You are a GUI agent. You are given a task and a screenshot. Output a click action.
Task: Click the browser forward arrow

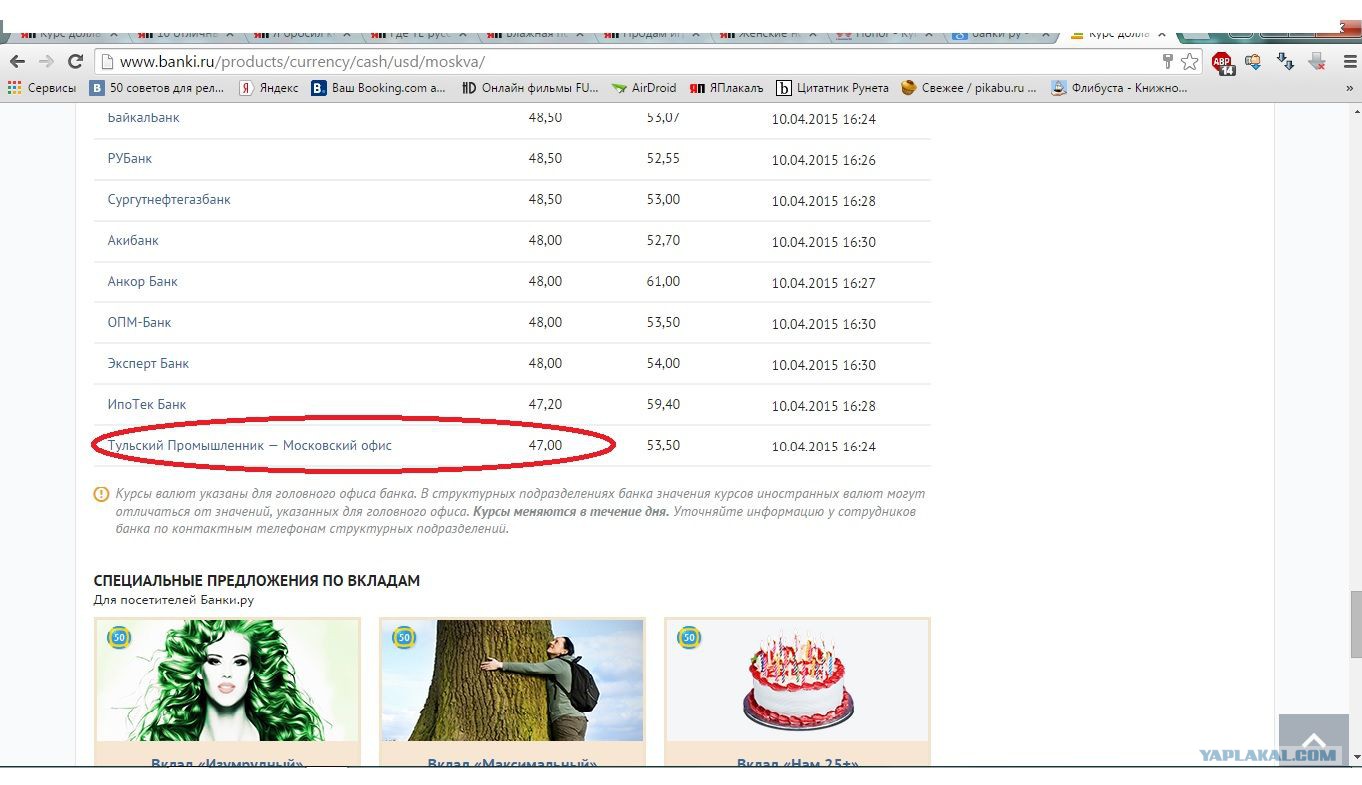pos(46,62)
